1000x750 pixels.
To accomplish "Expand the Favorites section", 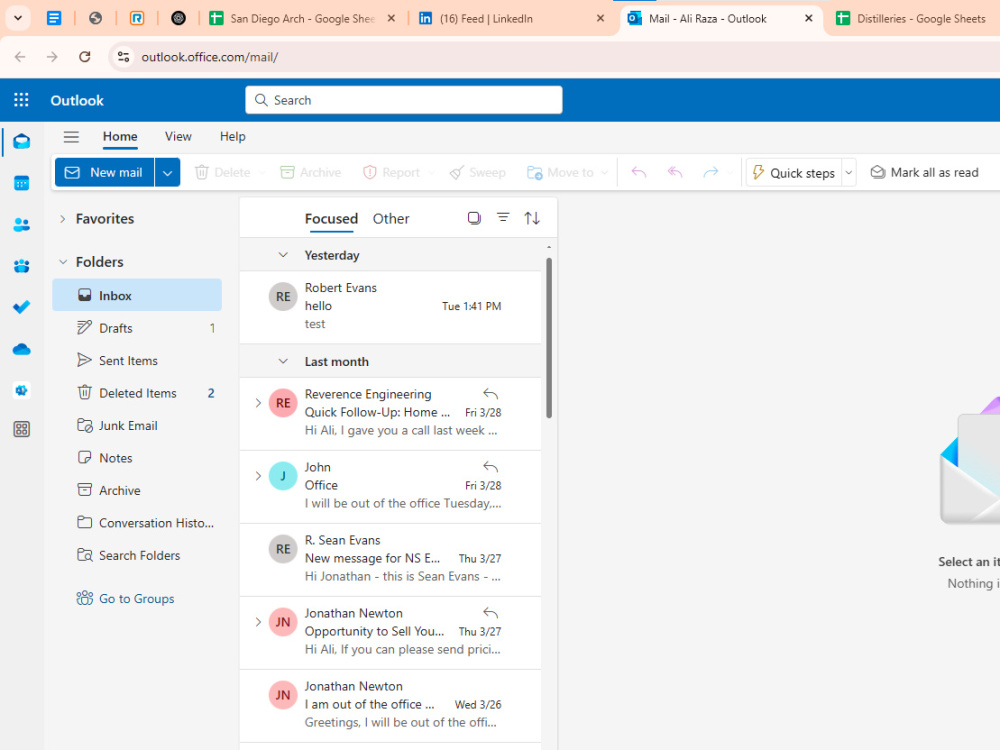I will coord(62,219).
